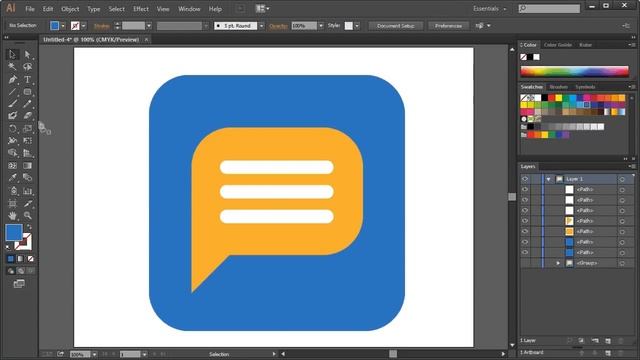Open the Effect menu

pyautogui.click(x=141, y=9)
